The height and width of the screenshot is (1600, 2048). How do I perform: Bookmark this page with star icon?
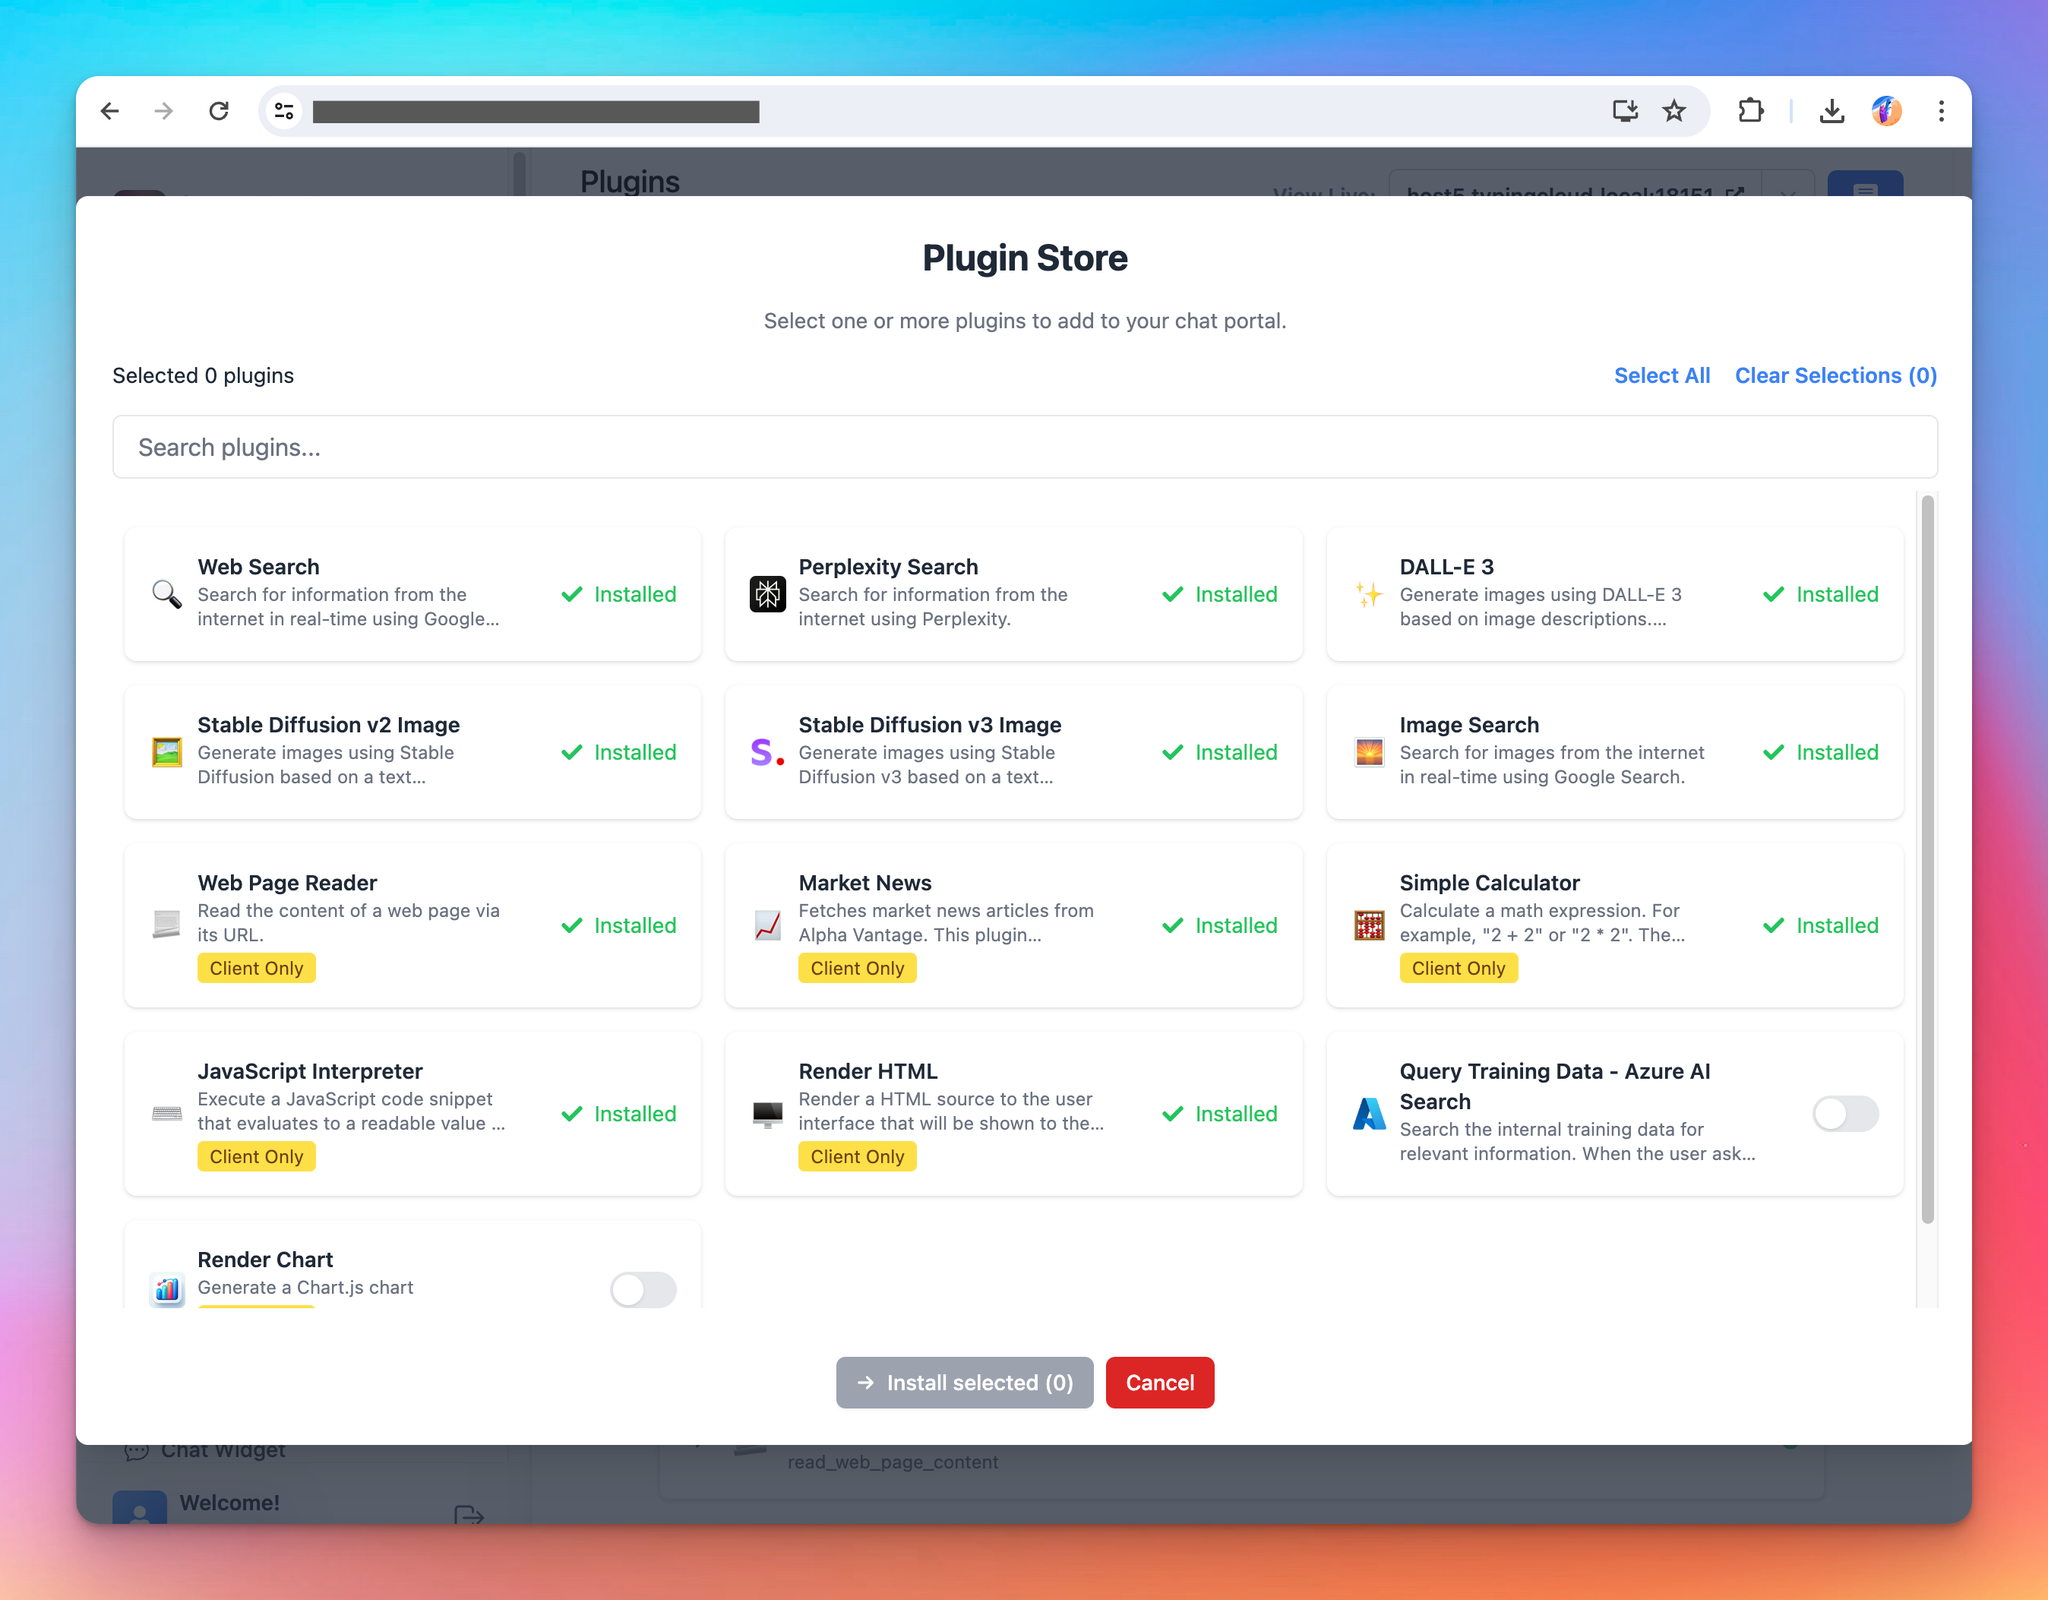1674,111
